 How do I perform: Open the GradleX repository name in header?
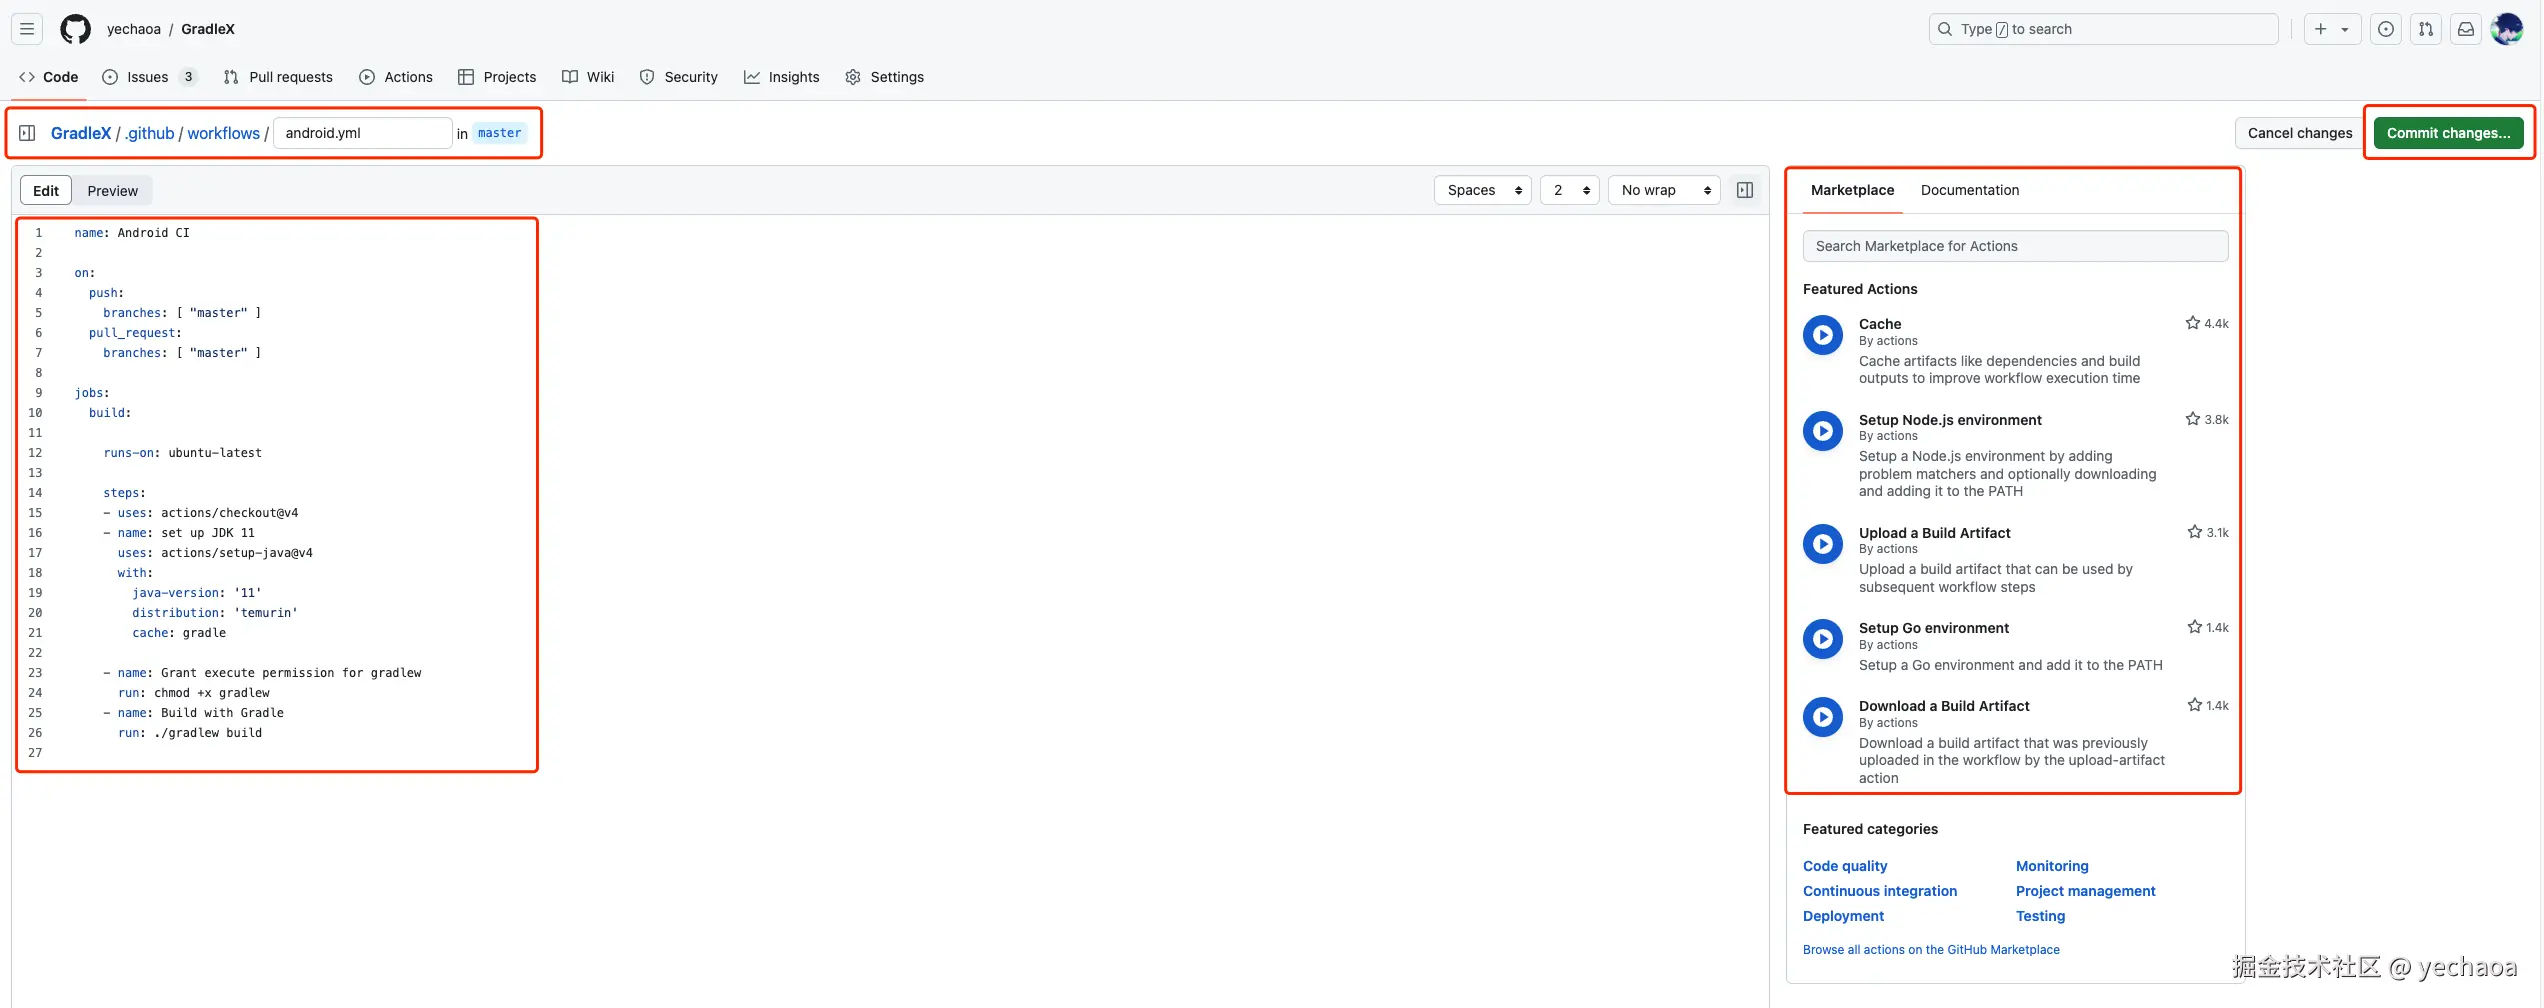point(208,29)
